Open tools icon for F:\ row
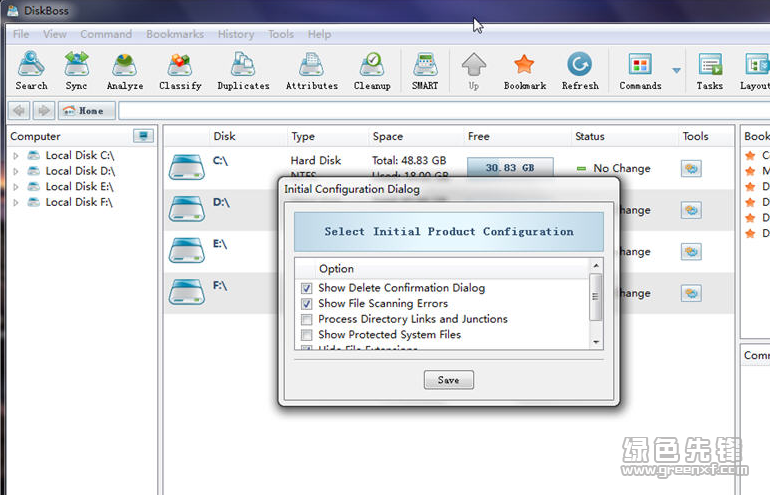The image size is (770, 495). click(691, 293)
